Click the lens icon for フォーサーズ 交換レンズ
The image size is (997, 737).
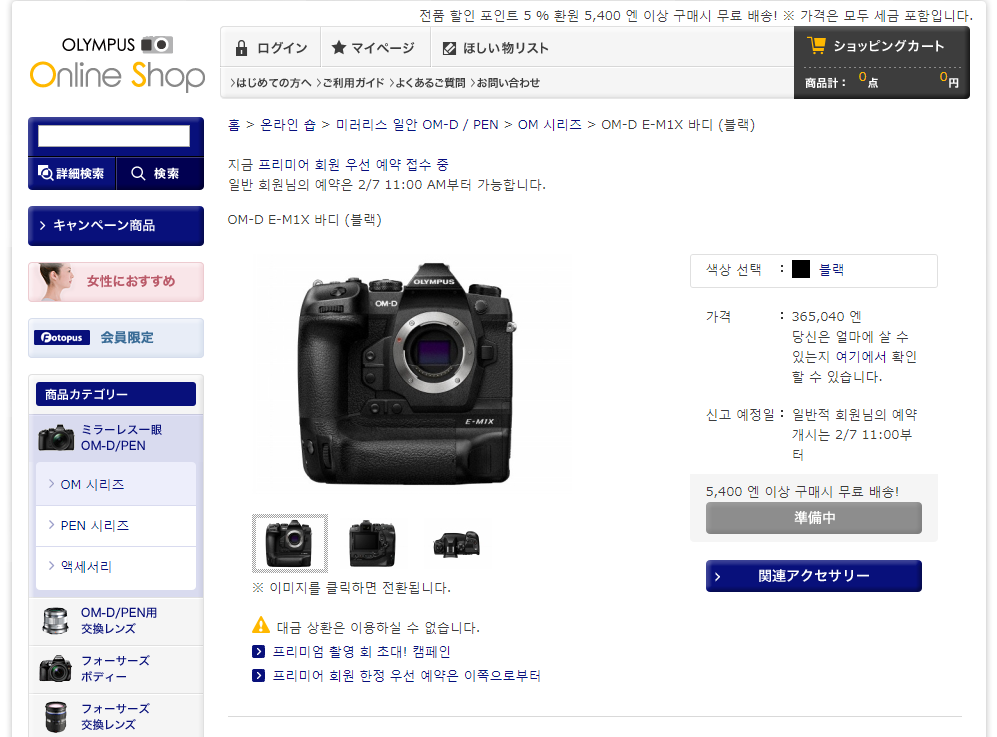[56, 717]
